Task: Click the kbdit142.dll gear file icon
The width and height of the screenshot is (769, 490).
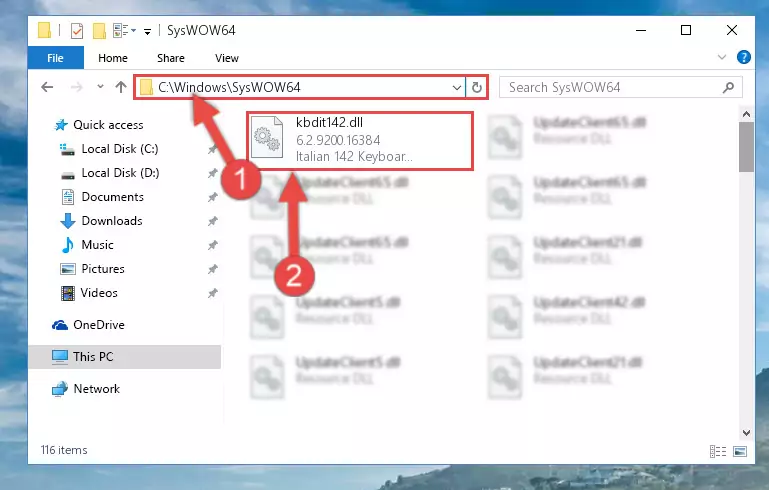Action: click(x=267, y=138)
